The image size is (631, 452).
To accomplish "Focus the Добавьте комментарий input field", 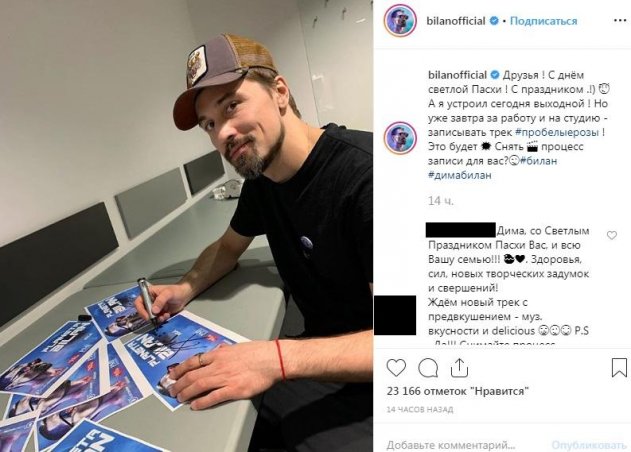I will tap(451, 445).
